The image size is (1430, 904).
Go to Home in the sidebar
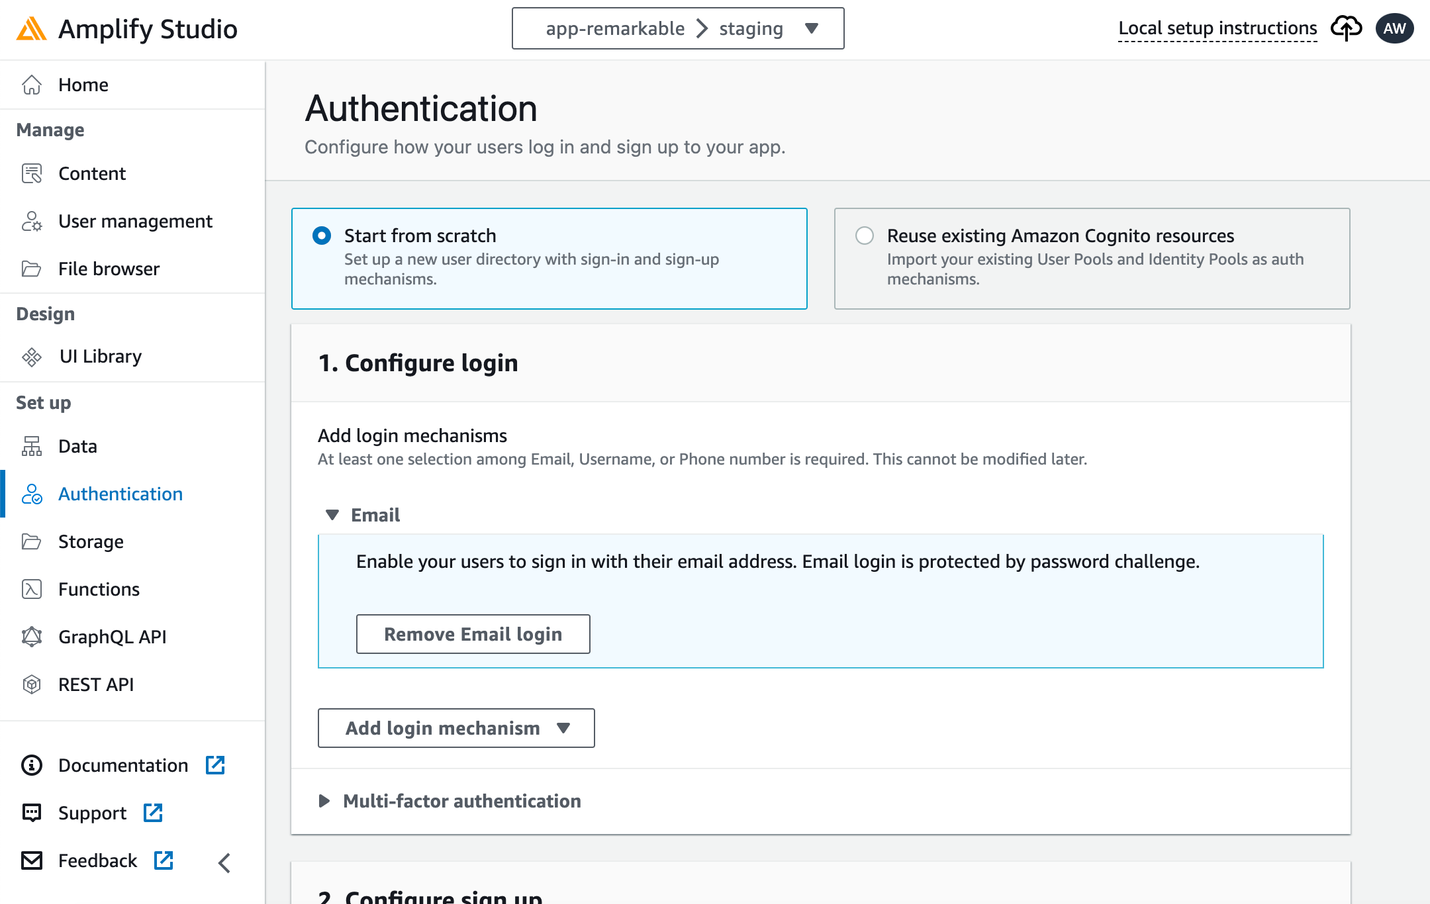83,85
